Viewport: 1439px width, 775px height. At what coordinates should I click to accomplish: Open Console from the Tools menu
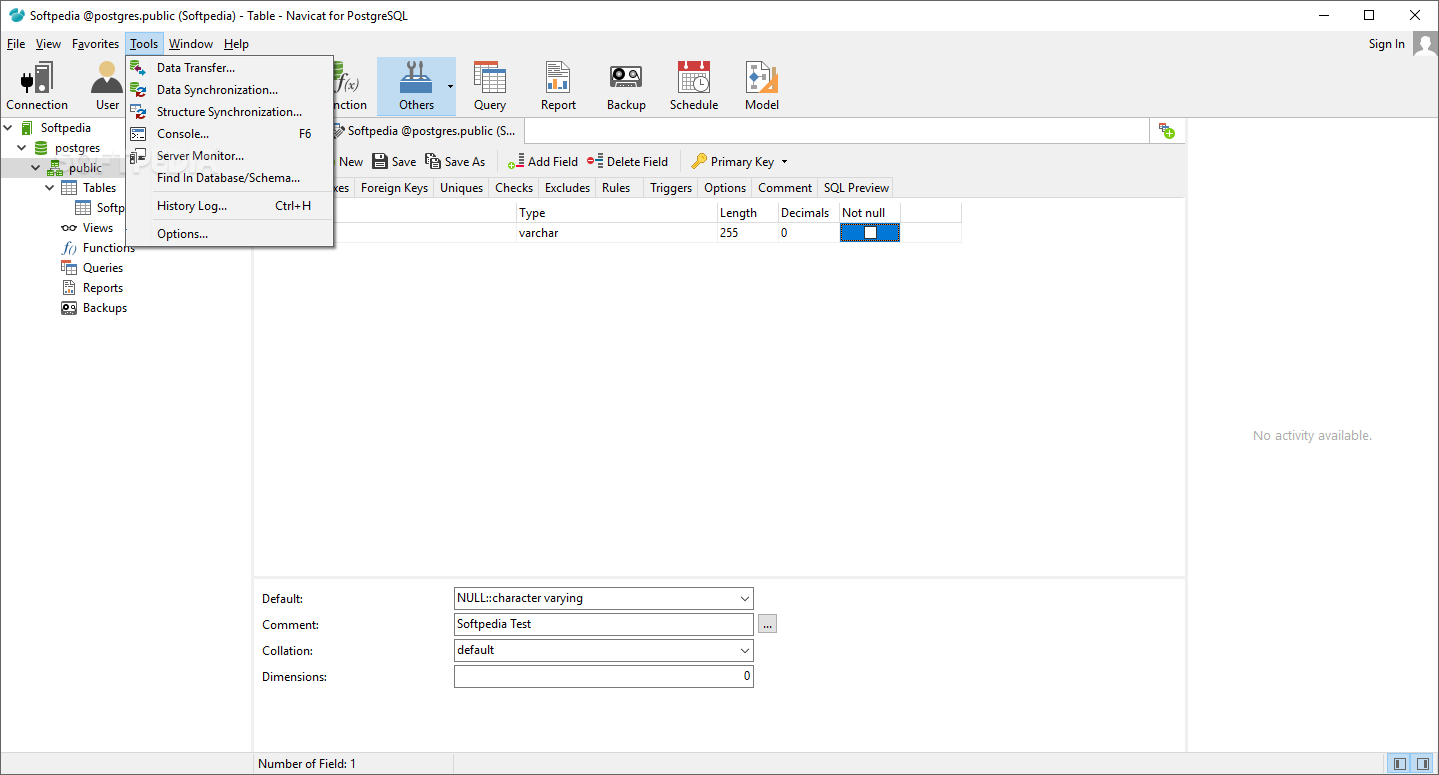click(x=229, y=134)
